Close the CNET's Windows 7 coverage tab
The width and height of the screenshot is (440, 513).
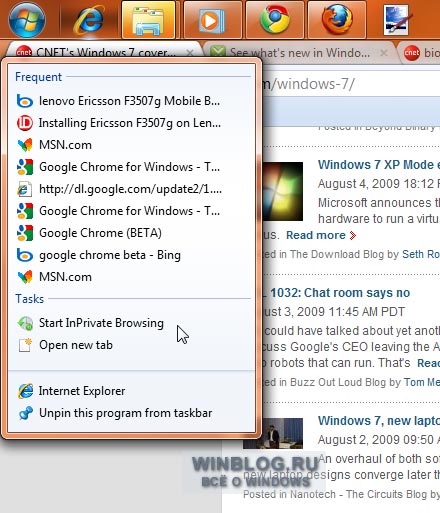190,53
